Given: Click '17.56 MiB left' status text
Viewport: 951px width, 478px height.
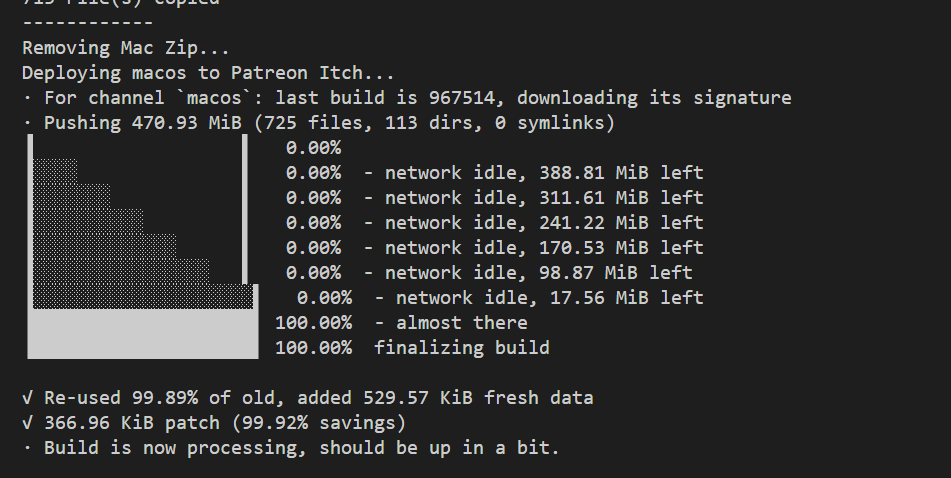Looking at the screenshot, I should coord(627,297).
